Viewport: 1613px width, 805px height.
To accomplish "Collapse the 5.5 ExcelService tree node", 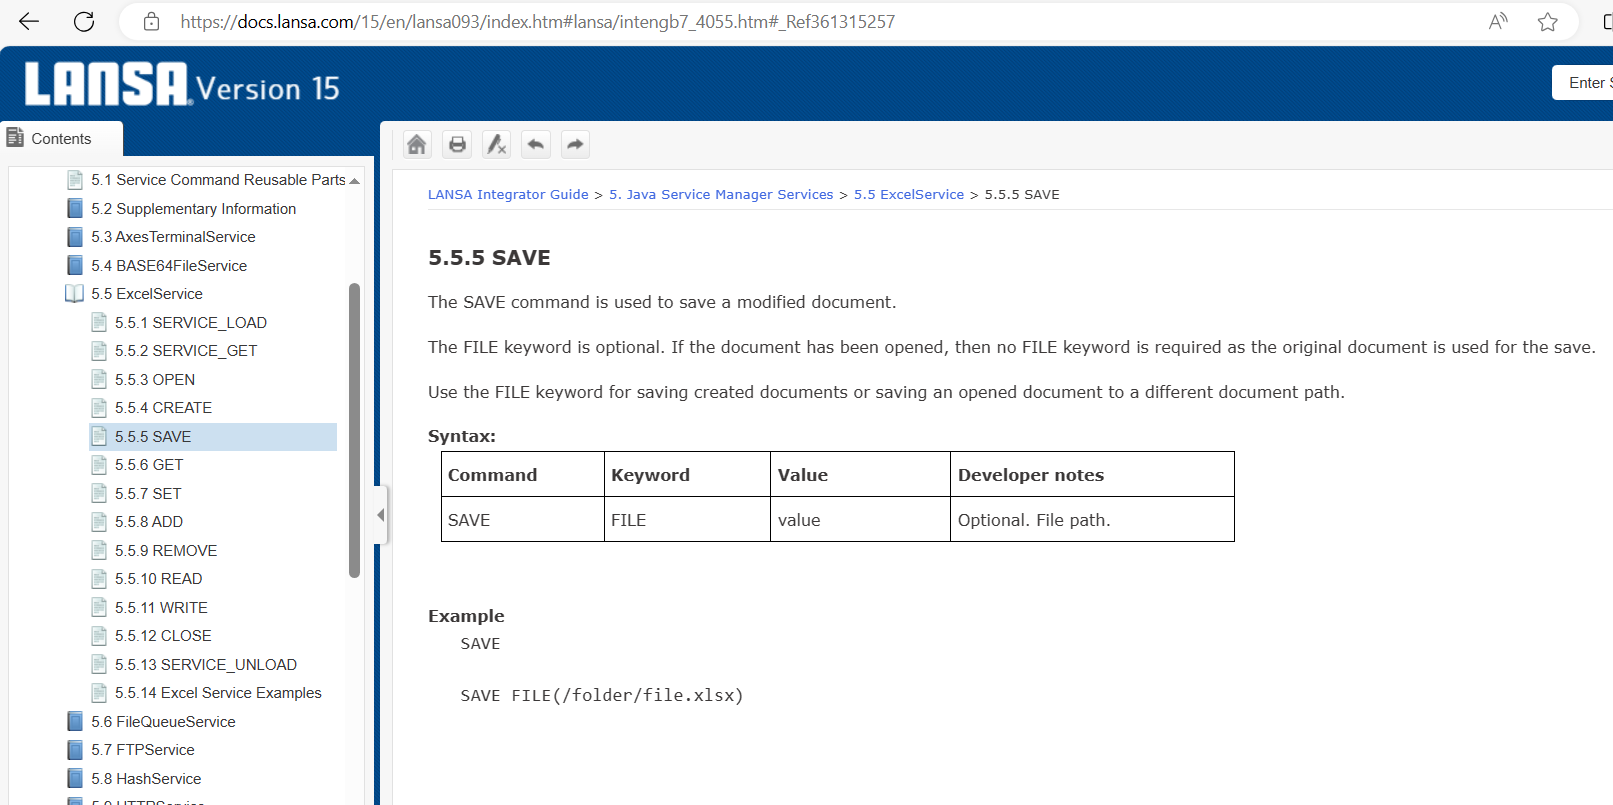I will pos(75,294).
